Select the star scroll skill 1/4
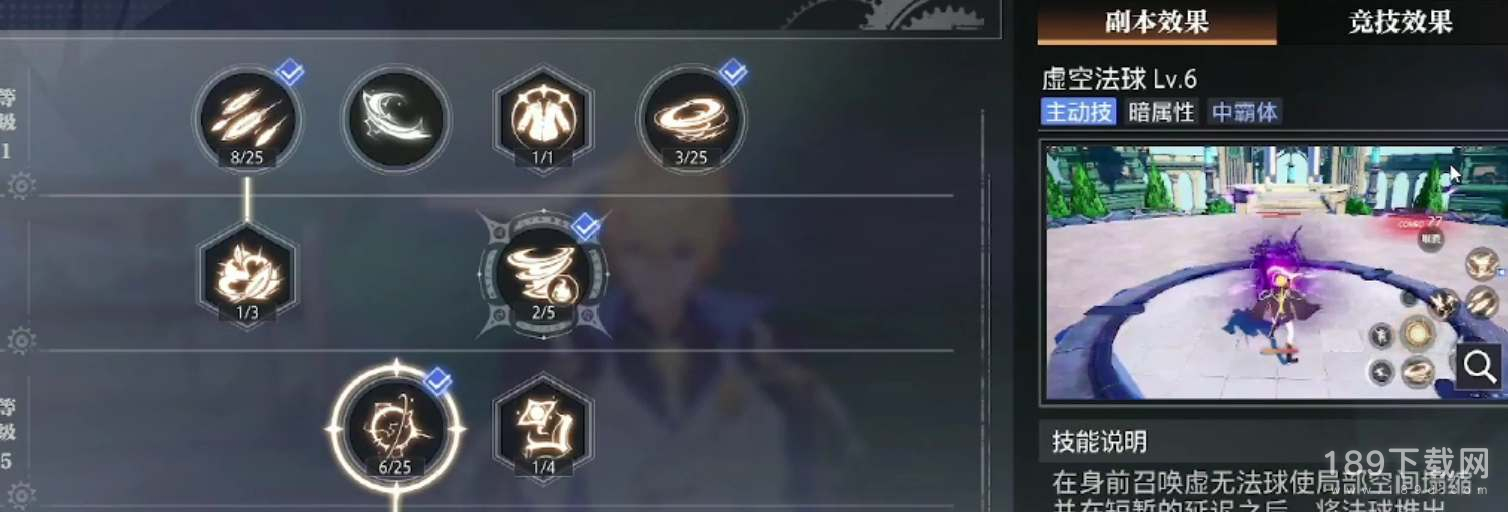Screen dimensions: 1508x512 click(544, 428)
